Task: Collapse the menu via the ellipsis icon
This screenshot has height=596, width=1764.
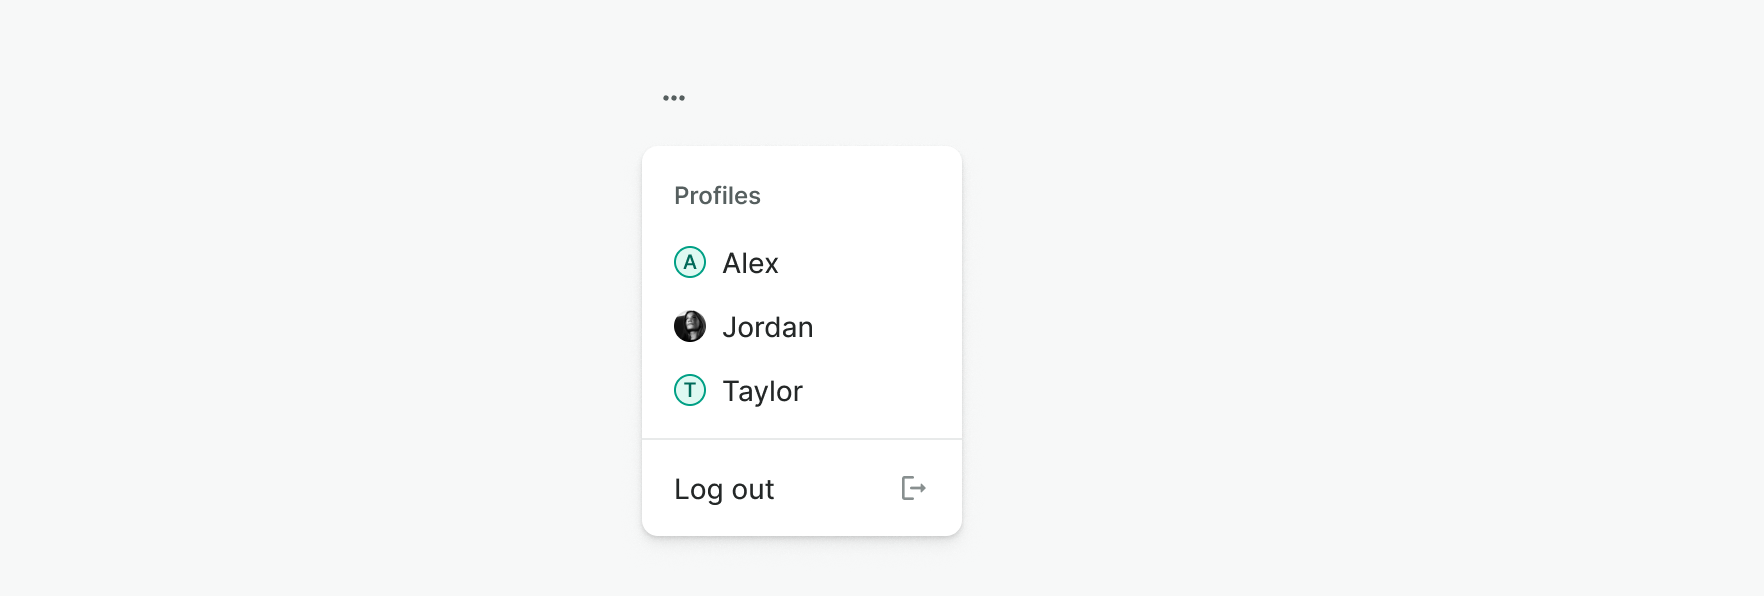Action: tap(674, 98)
